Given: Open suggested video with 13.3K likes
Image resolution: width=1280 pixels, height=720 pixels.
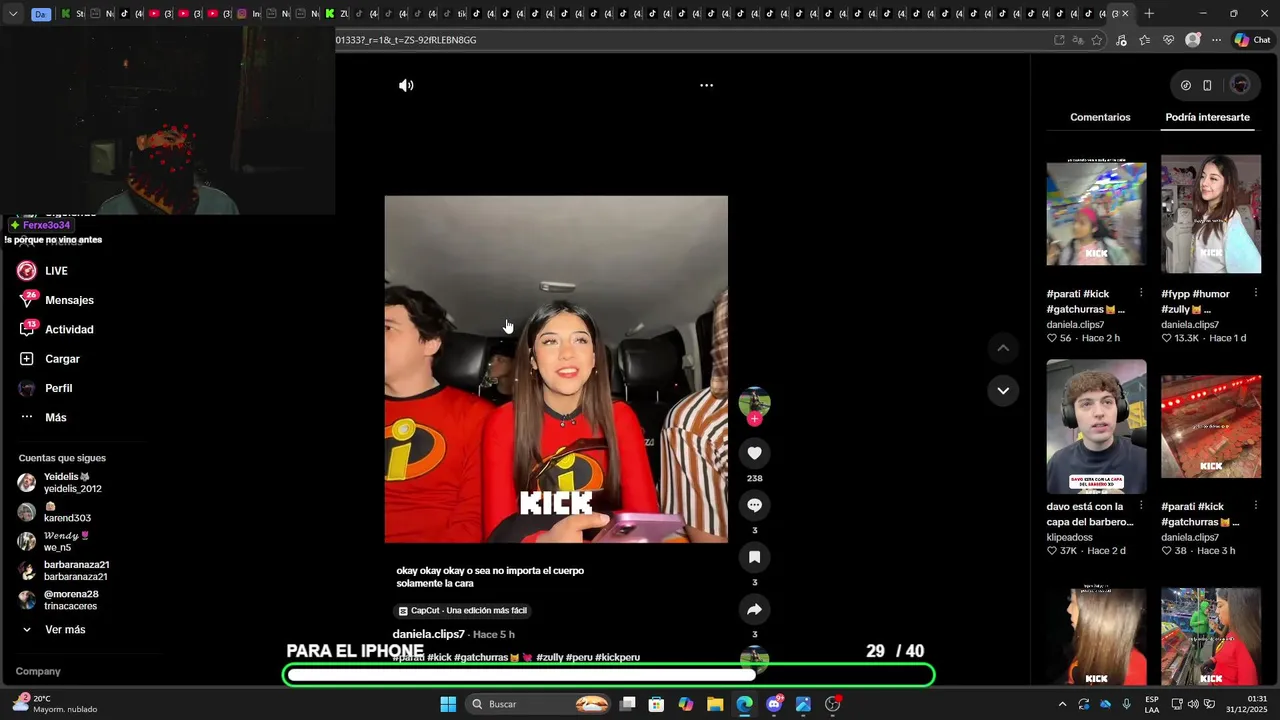Looking at the screenshot, I should pyautogui.click(x=1211, y=214).
